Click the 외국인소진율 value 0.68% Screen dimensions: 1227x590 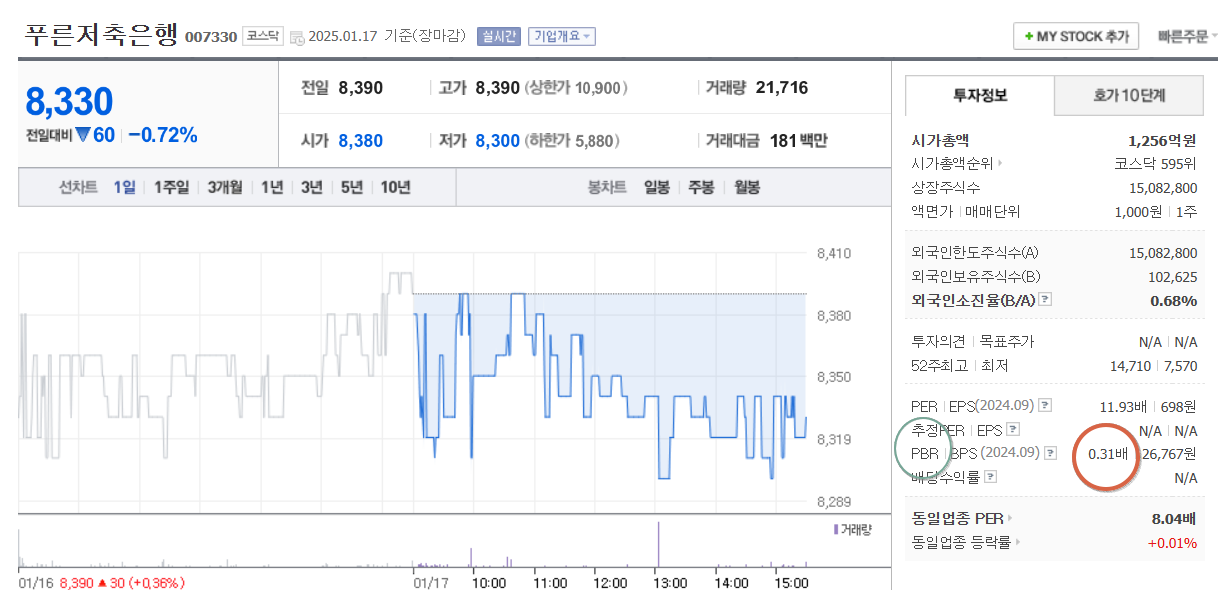pos(1174,300)
